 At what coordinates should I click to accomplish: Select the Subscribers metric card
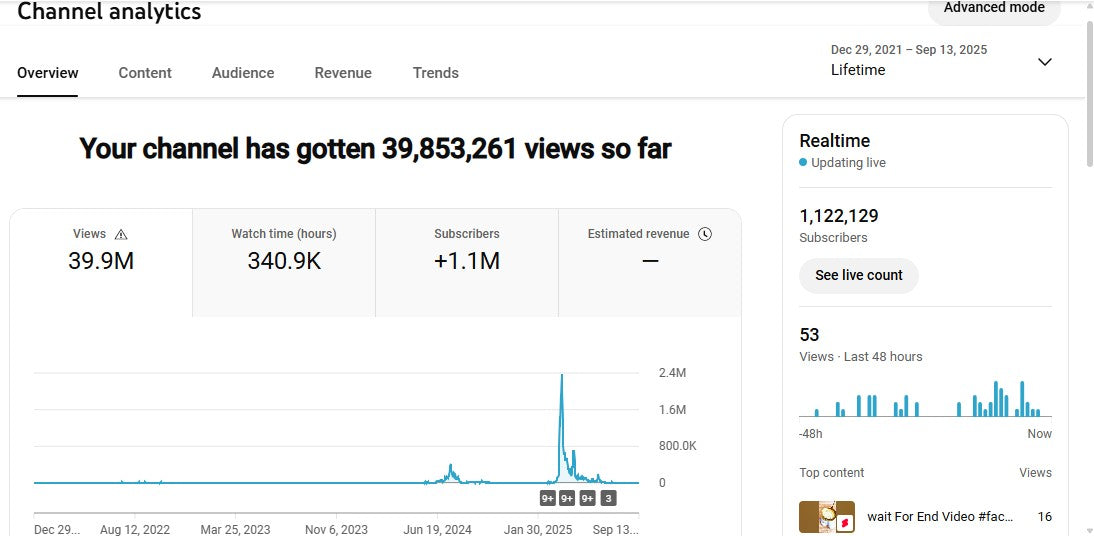[467, 262]
